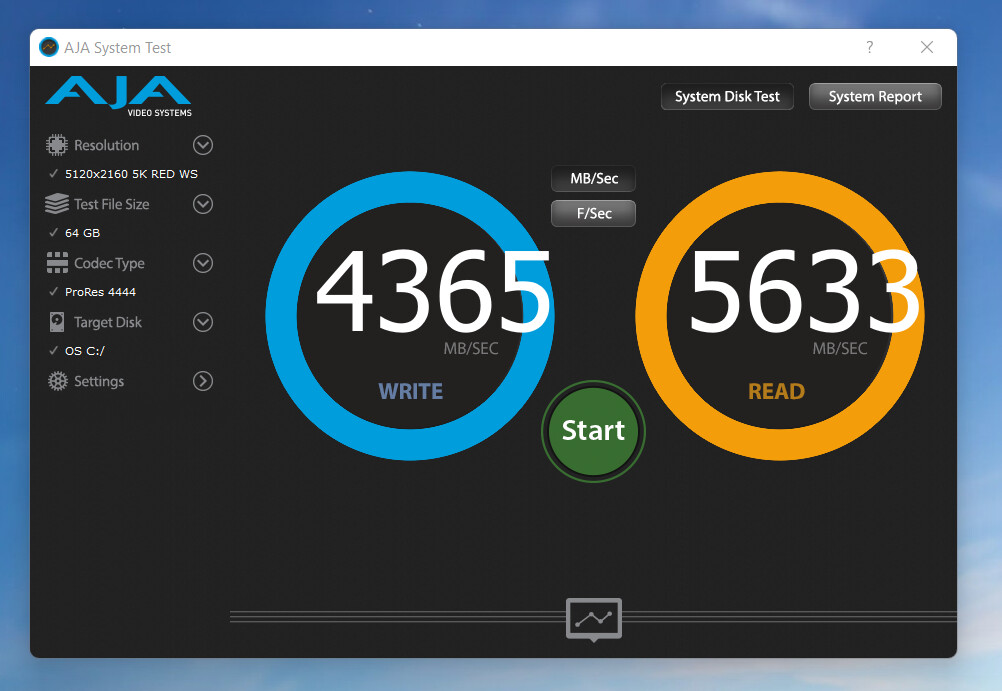Select the System Disk Test tab

727,97
